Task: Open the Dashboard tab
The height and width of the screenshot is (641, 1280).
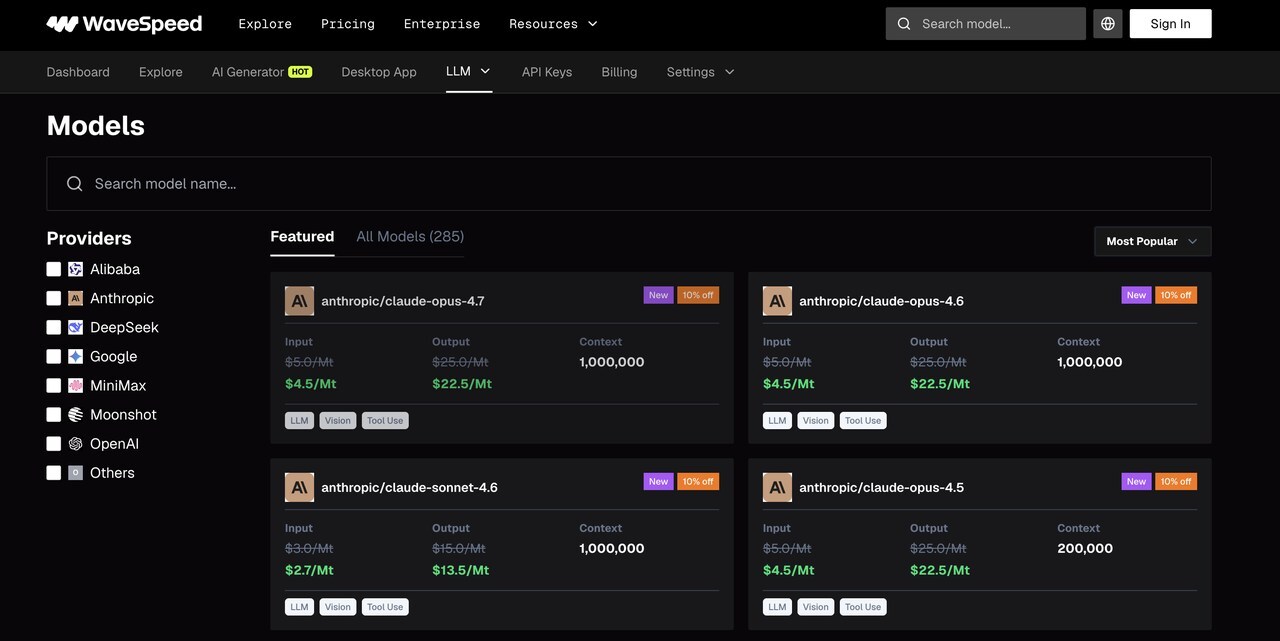Action: coord(78,72)
